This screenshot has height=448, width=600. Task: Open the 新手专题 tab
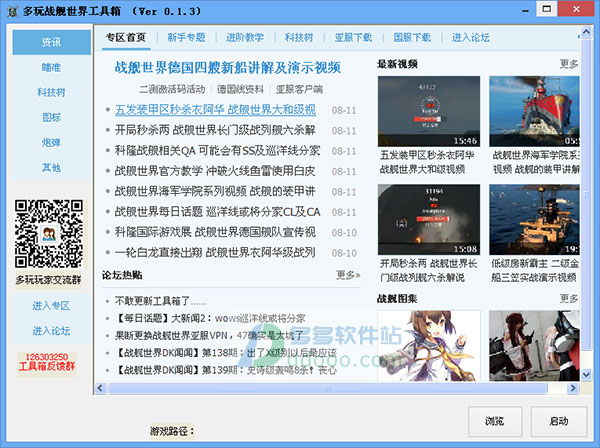(x=186, y=37)
